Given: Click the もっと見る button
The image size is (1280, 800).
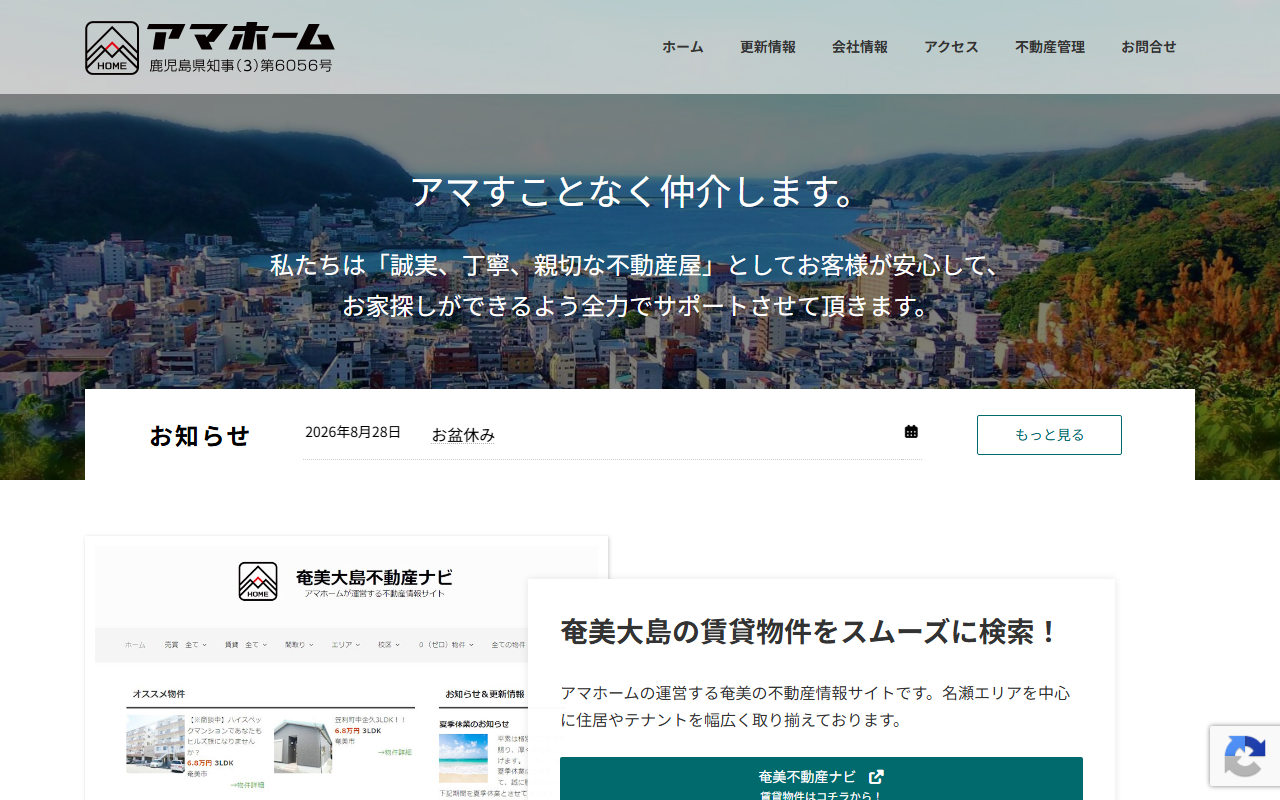Looking at the screenshot, I should [x=1049, y=435].
